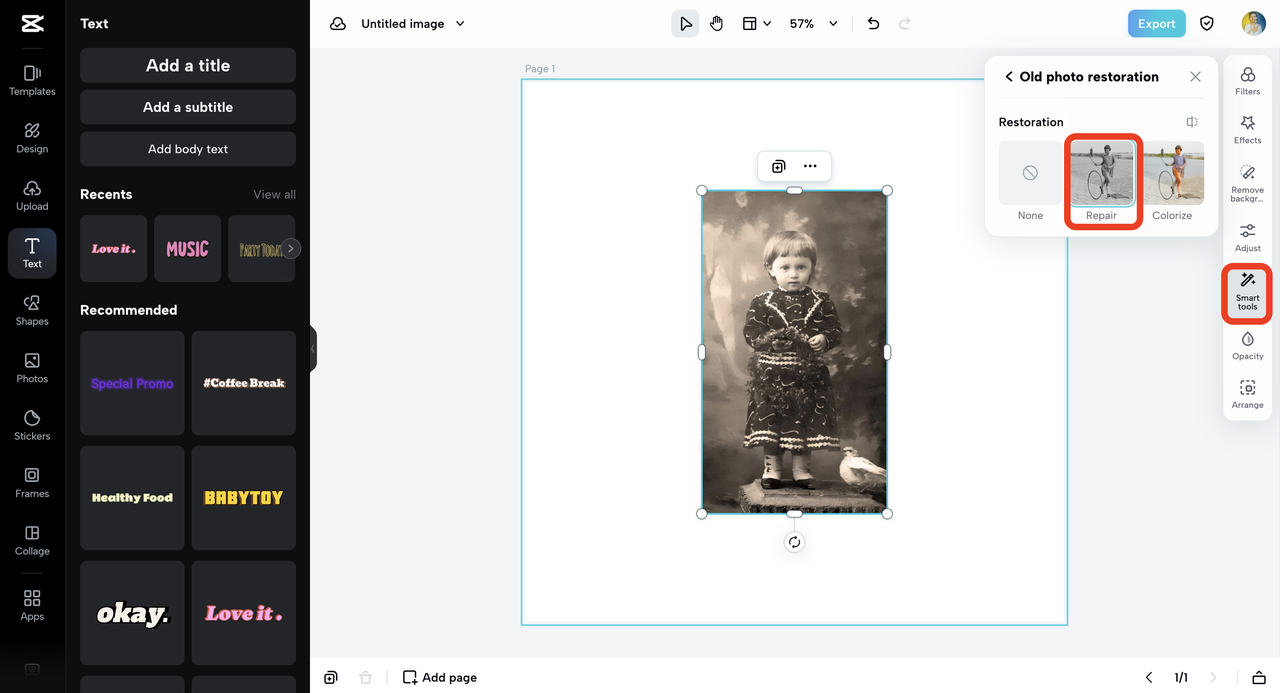Select the hand pan tool
This screenshot has width=1280, height=693.
[716, 24]
